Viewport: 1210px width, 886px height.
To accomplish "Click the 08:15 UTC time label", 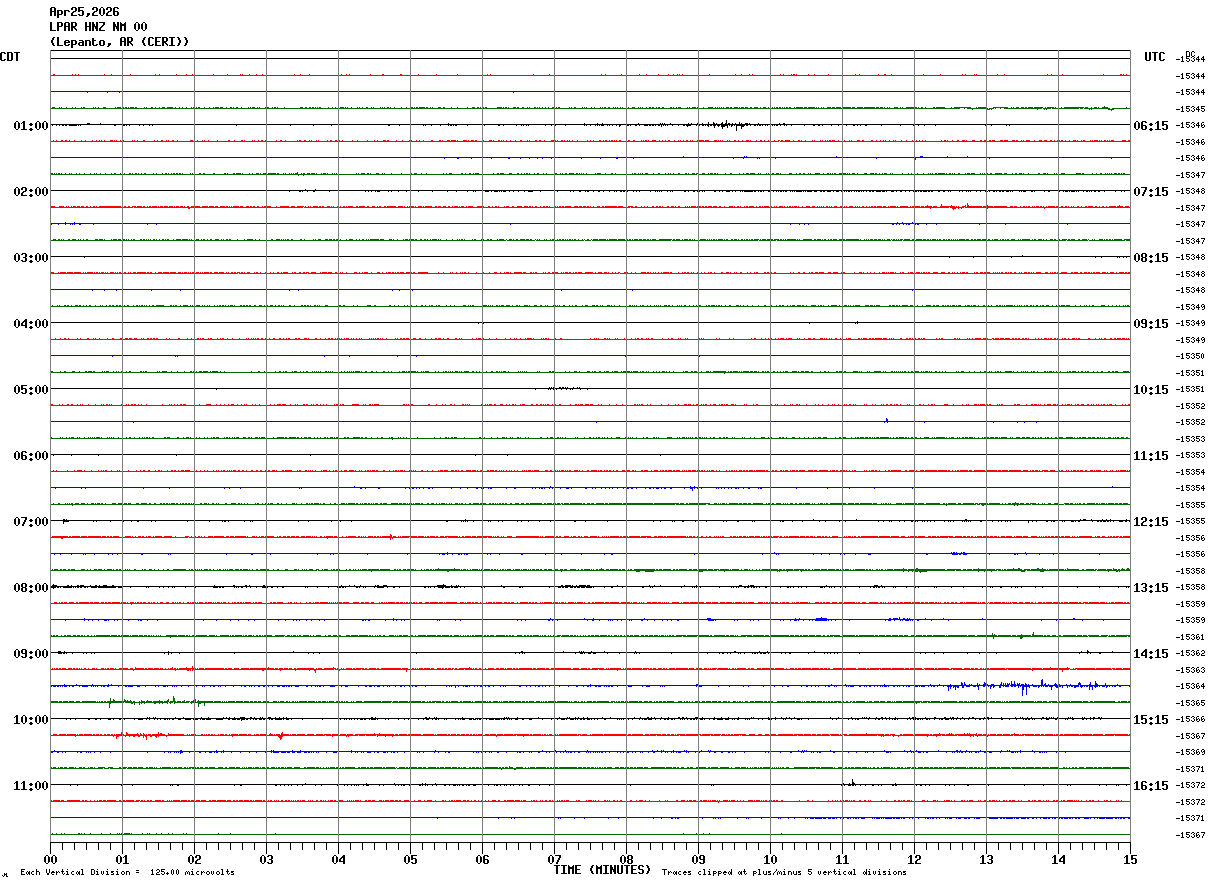I will [x=1150, y=258].
